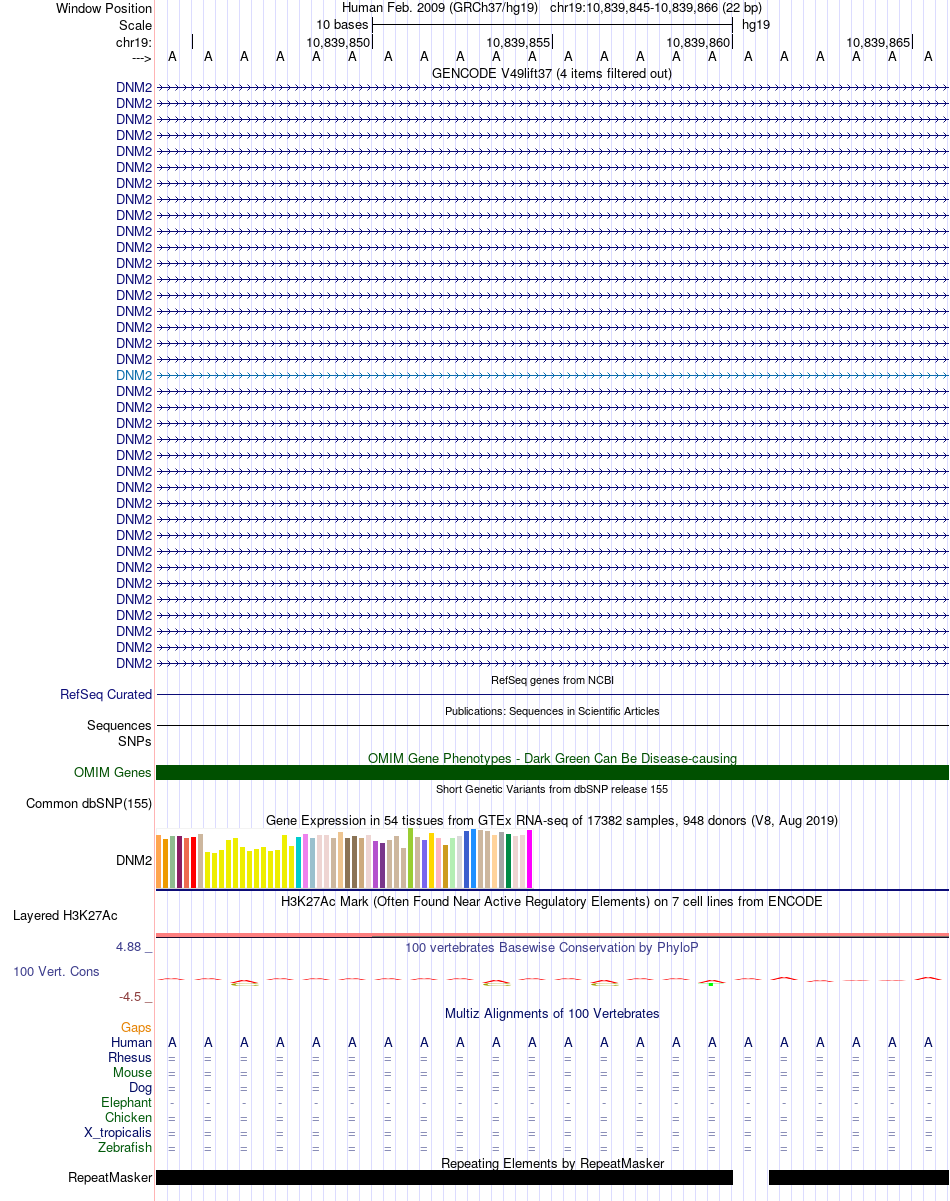950x1201 pixels.
Task: Click the chr19: ruler label
Action: (x=134, y=42)
